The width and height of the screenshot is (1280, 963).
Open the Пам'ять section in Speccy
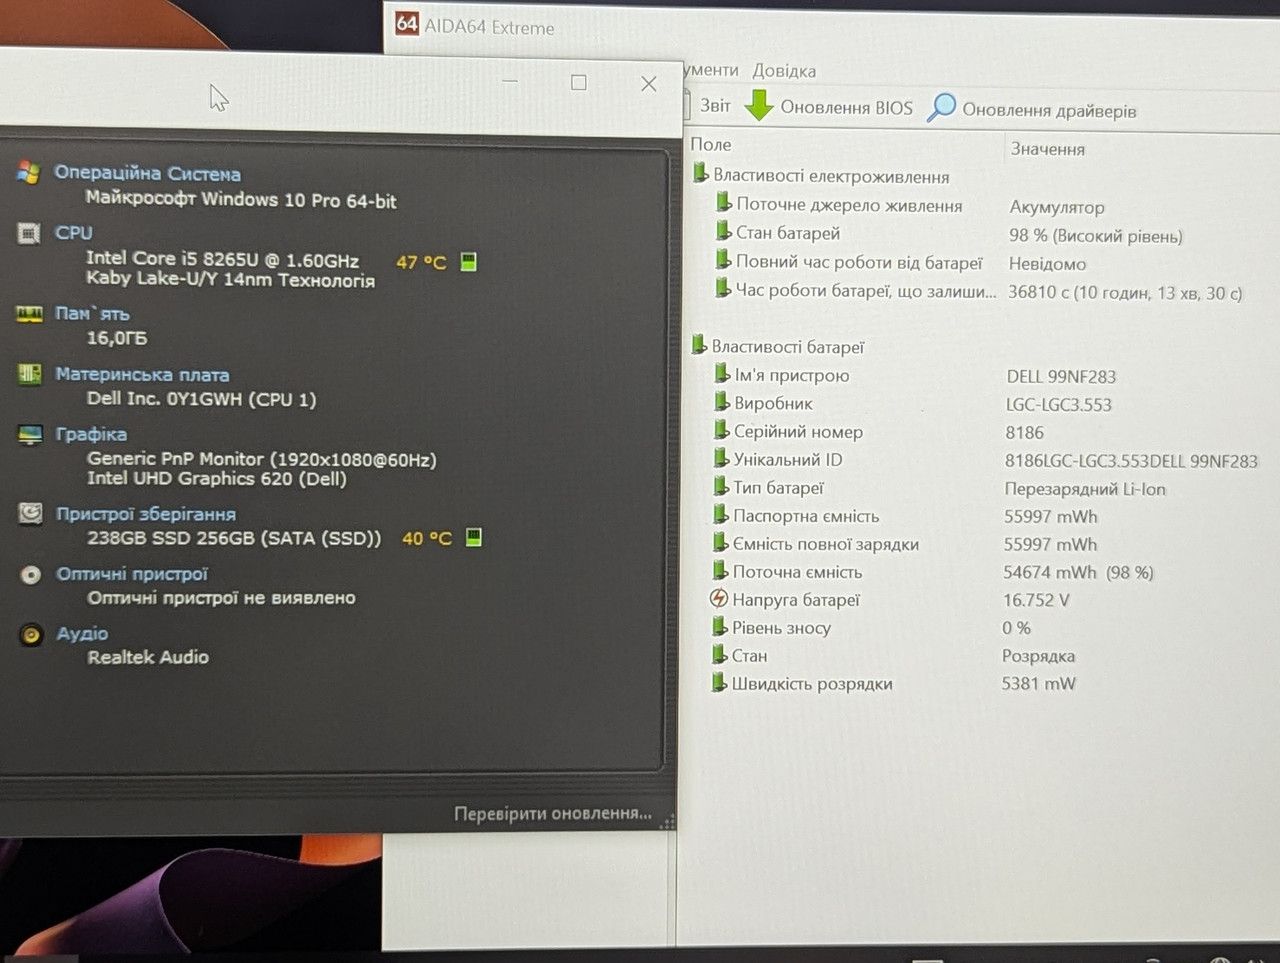tap(92, 314)
